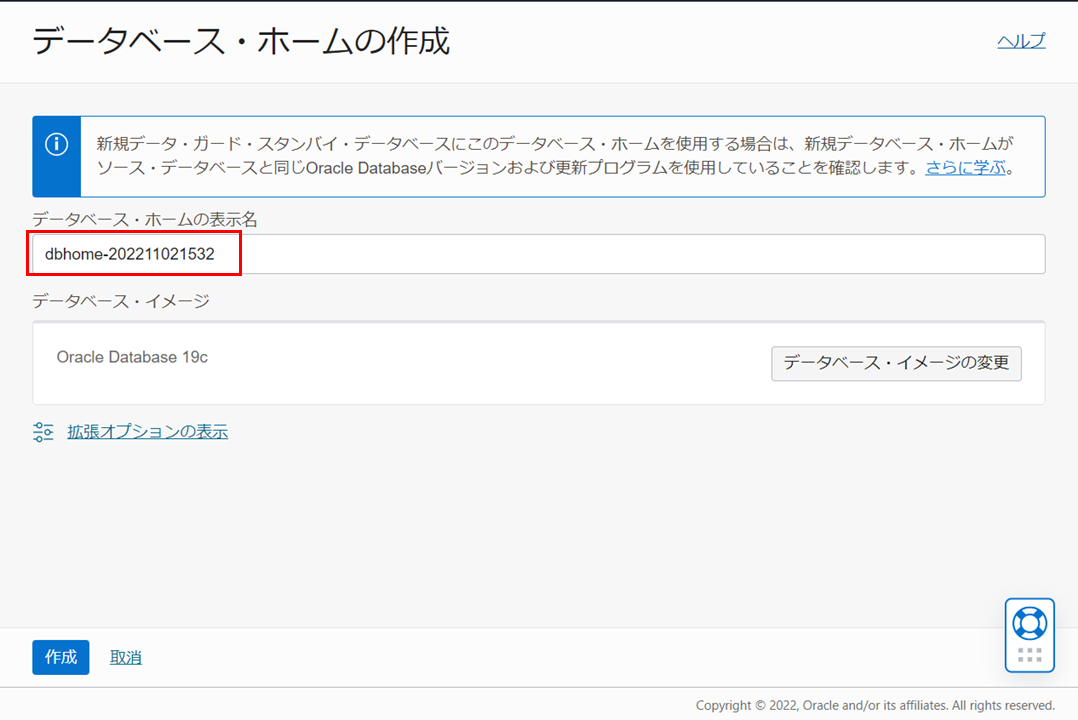Click the データベース・ホームの作成 heading
Screen dimensions: 1078x720
241,42
